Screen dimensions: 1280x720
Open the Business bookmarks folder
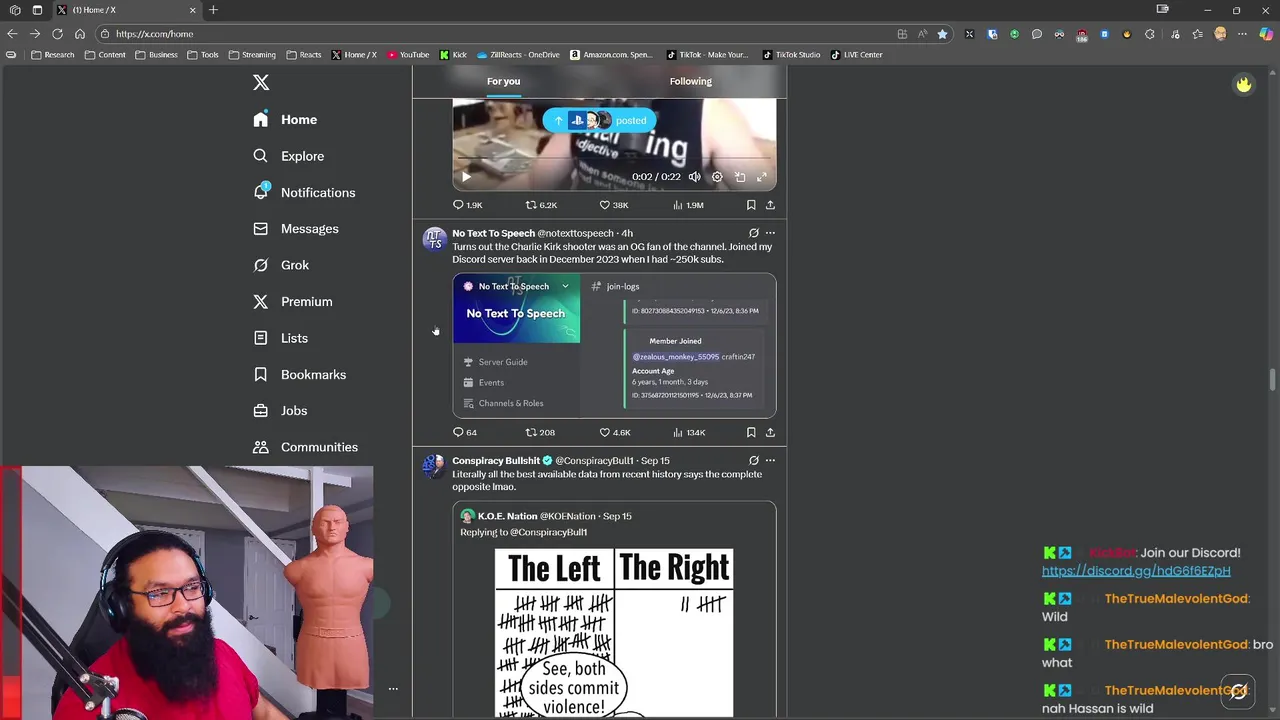pyautogui.click(x=156, y=55)
